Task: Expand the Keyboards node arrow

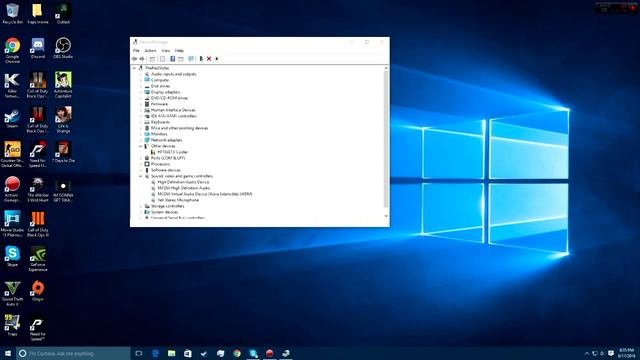Action: [141, 122]
